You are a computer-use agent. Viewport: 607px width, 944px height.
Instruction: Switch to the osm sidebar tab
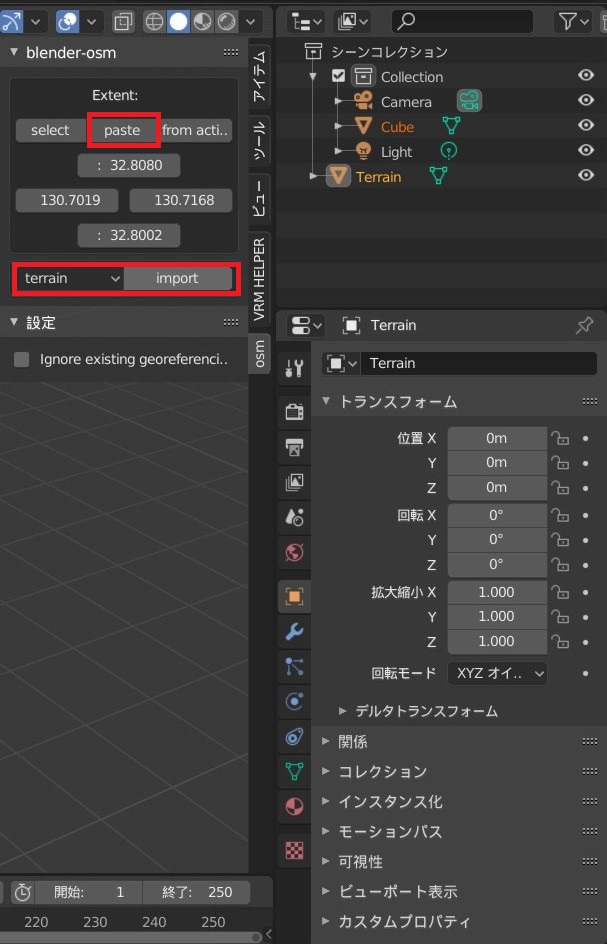pyautogui.click(x=260, y=354)
